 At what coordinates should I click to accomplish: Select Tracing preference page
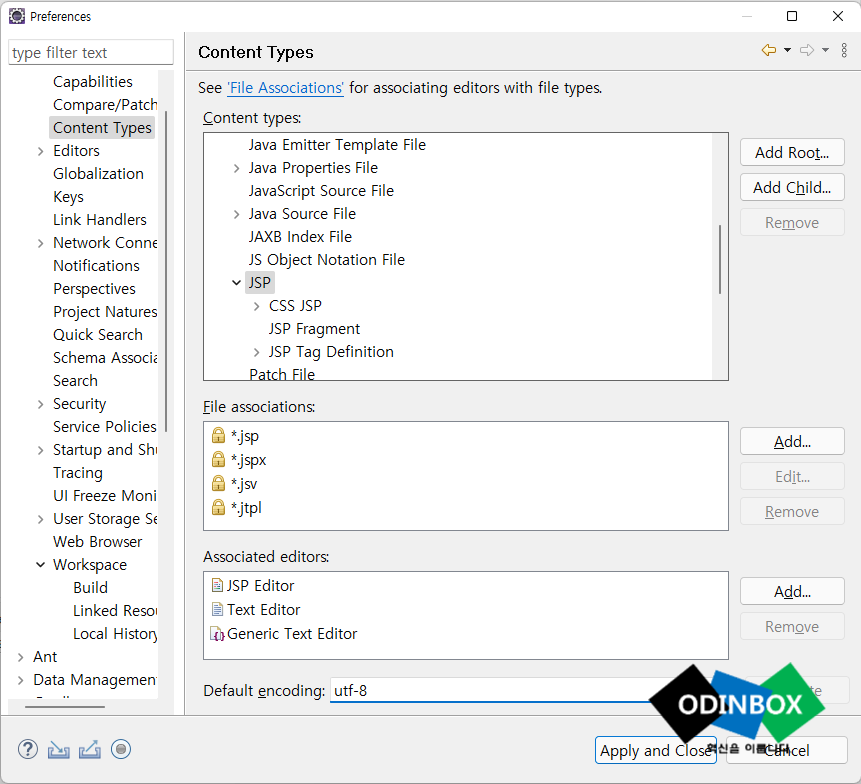(78, 473)
